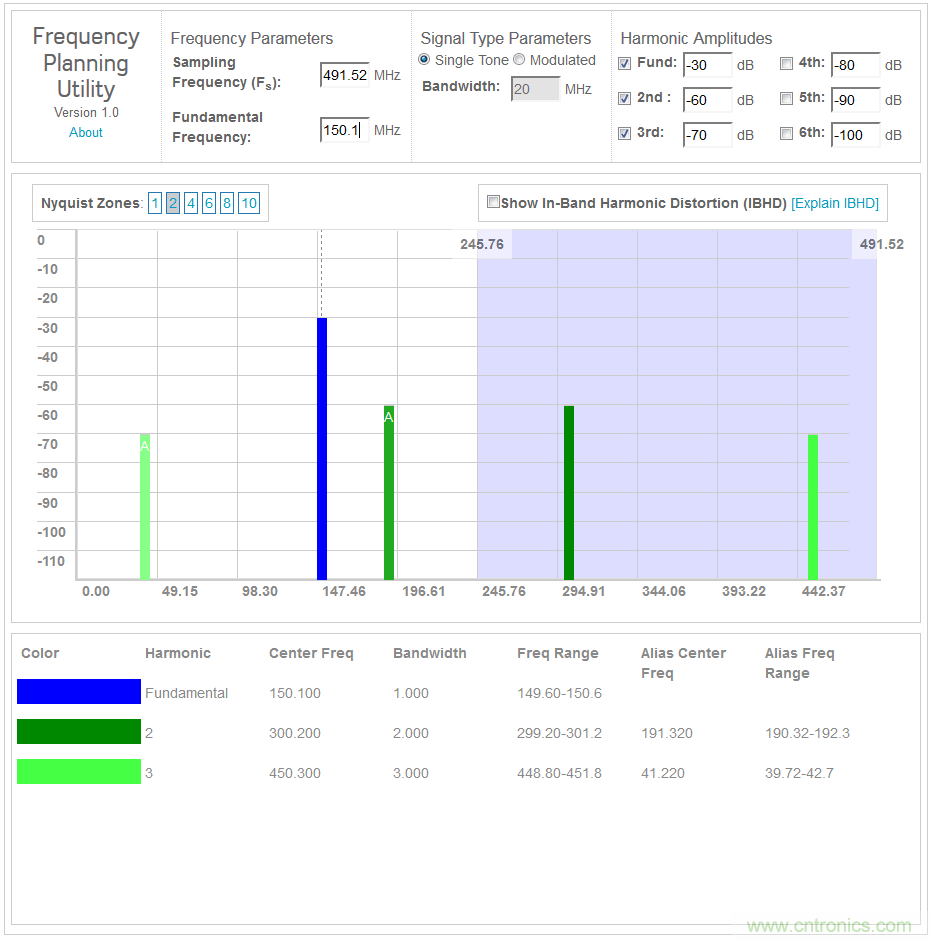
Task: Click the highlighted Nyquist Zone 2
Action: [173, 204]
